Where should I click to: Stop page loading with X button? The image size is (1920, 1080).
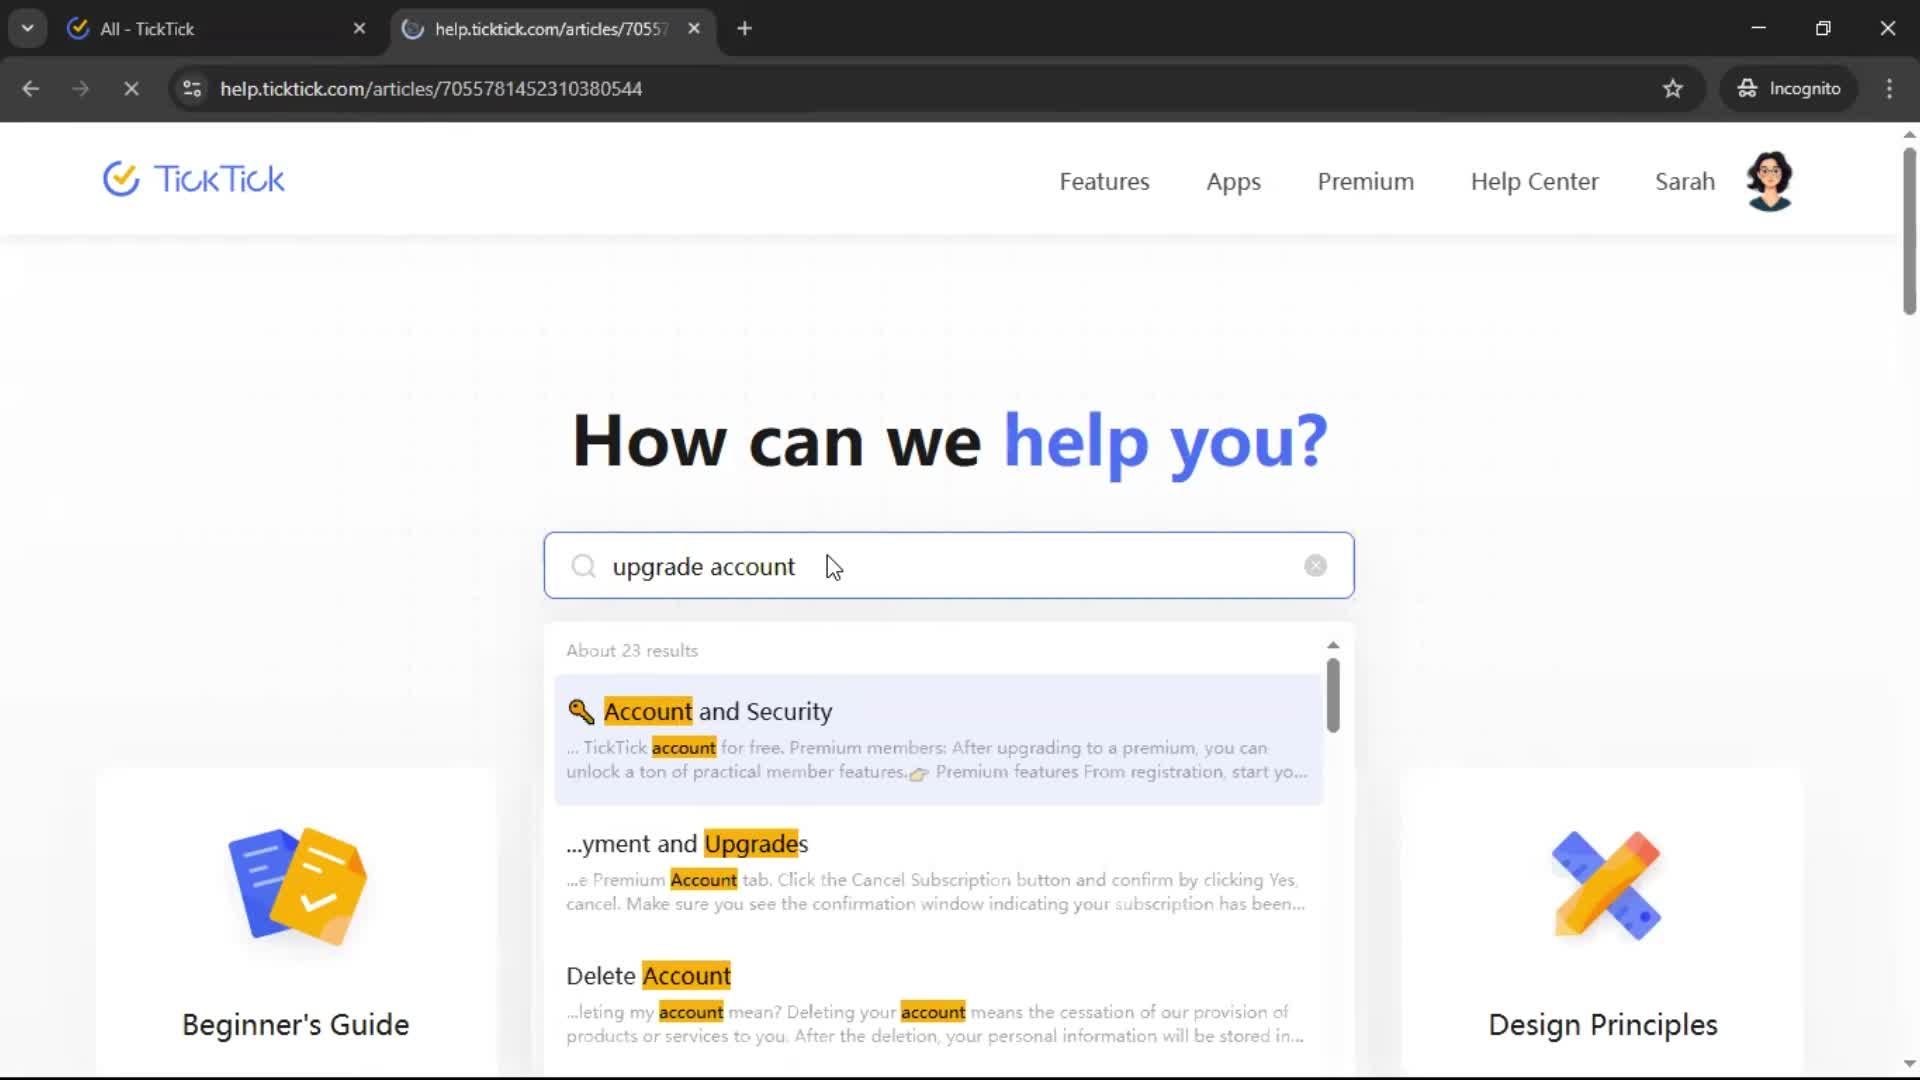(131, 89)
